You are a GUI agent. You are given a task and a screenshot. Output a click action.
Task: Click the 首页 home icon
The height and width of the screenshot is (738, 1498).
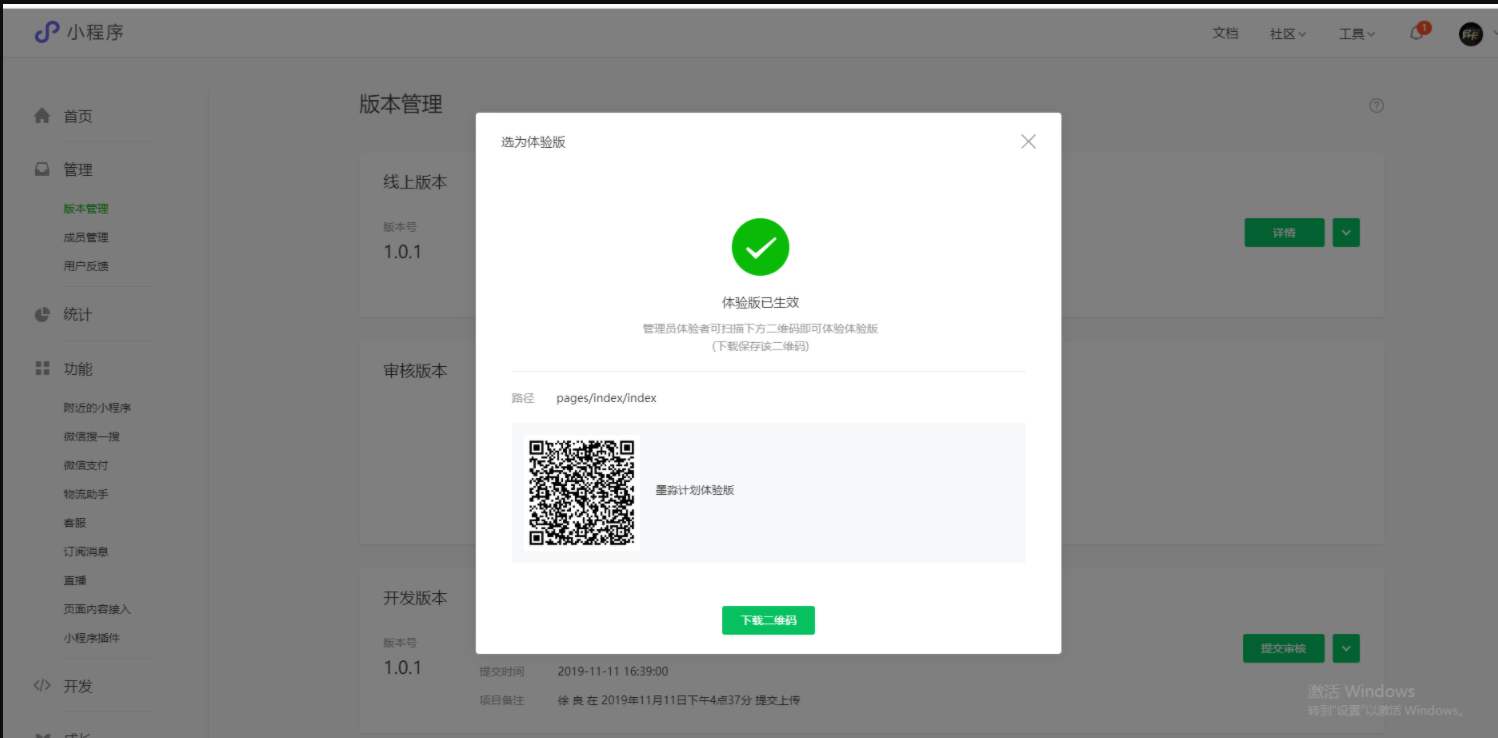[x=42, y=116]
